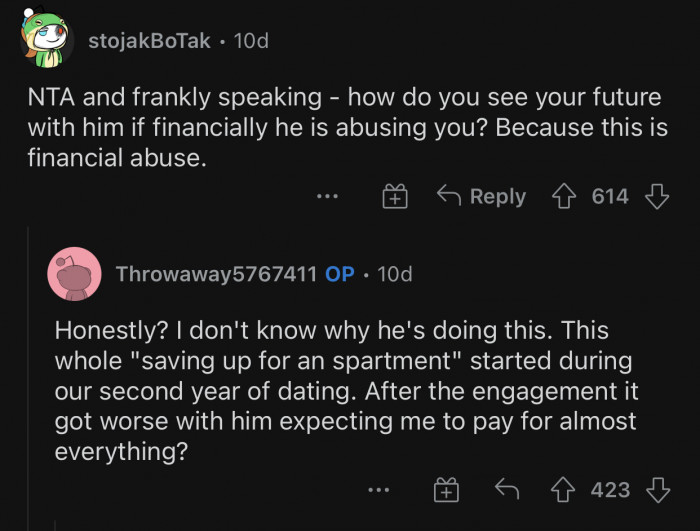700x531 pixels.
Task: Downvote stojakBoTak's comment
Action: (657, 197)
